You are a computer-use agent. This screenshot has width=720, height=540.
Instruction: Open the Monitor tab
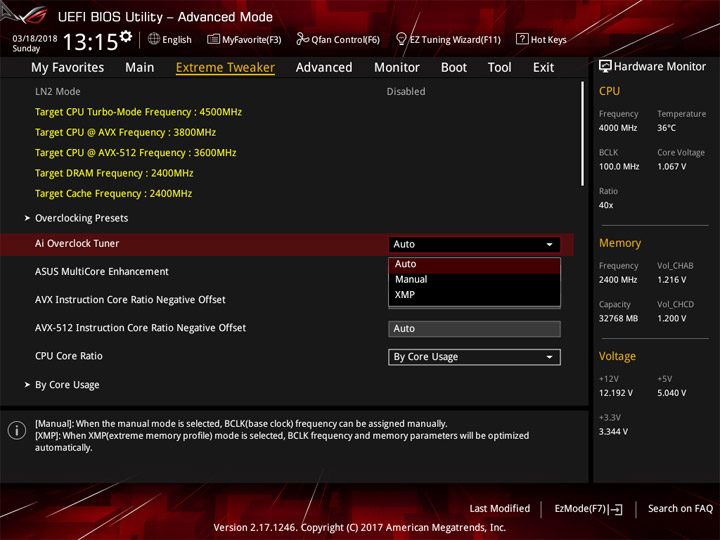397,68
